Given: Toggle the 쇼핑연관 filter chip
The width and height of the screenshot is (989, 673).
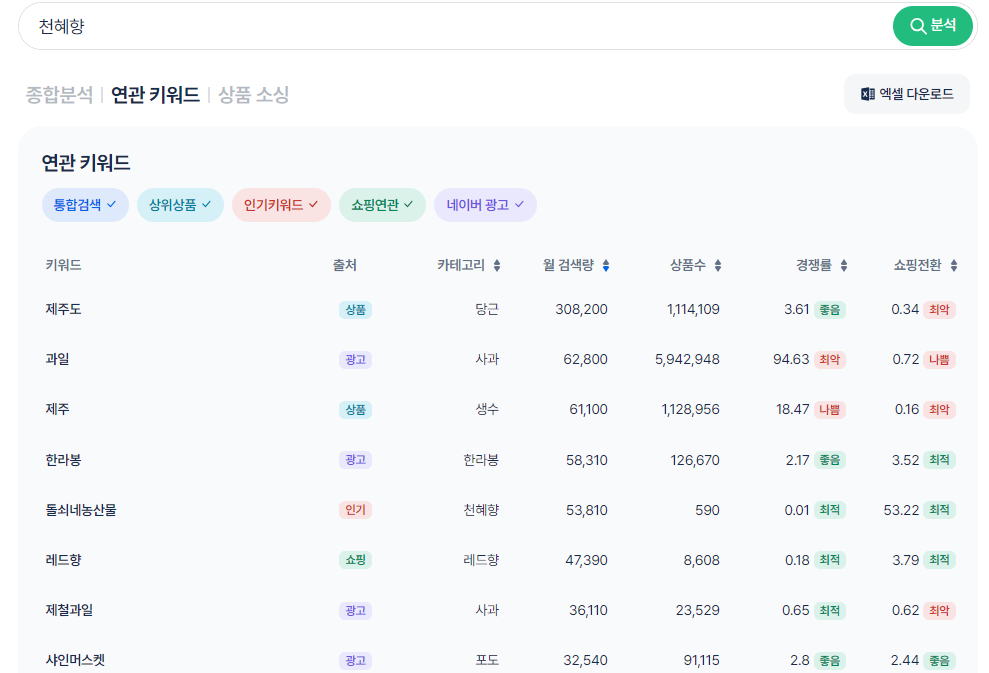Looking at the screenshot, I should 382,205.
